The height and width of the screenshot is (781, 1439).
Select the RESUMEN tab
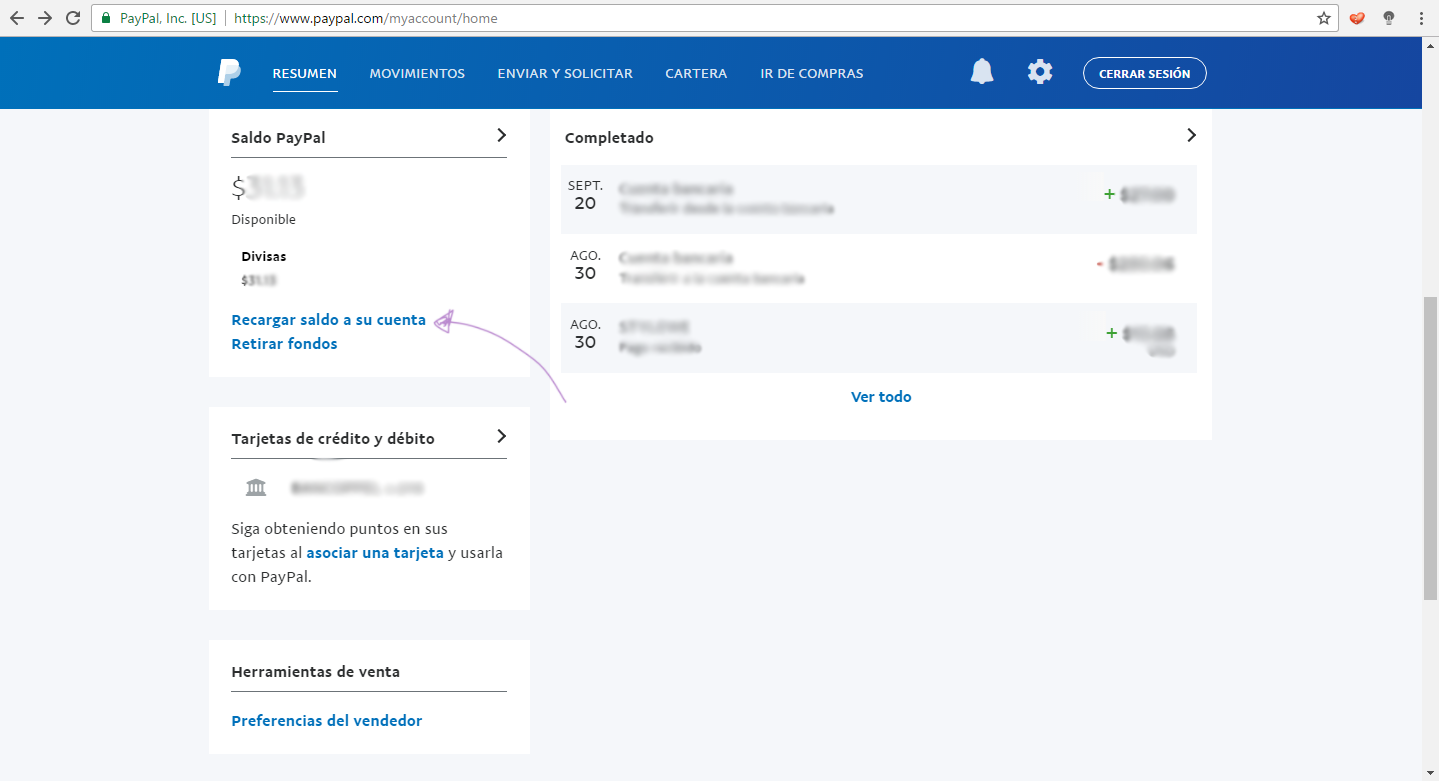pyautogui.click(x=305, y=73)
